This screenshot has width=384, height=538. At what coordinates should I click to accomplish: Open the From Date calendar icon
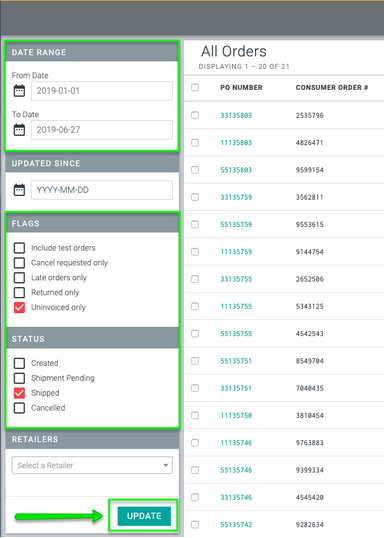(x=19, y=91)
